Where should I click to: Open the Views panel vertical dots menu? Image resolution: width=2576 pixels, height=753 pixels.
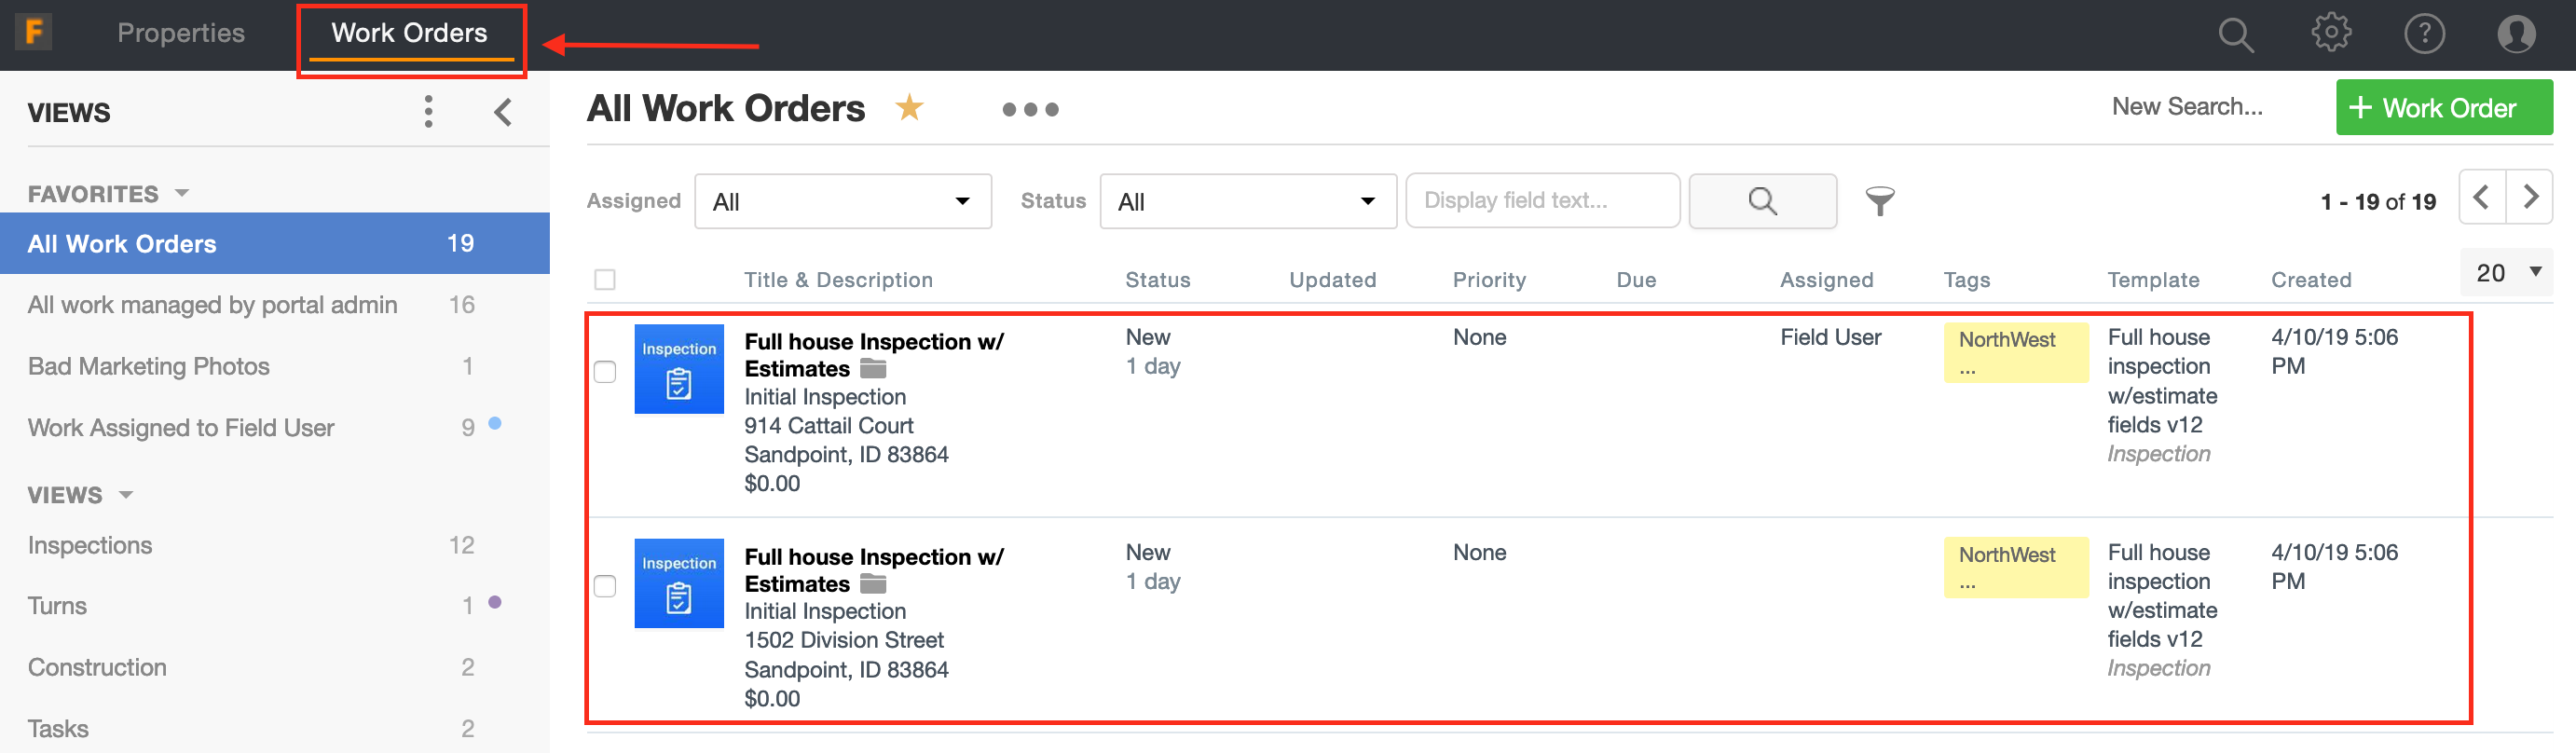[429, 112]
